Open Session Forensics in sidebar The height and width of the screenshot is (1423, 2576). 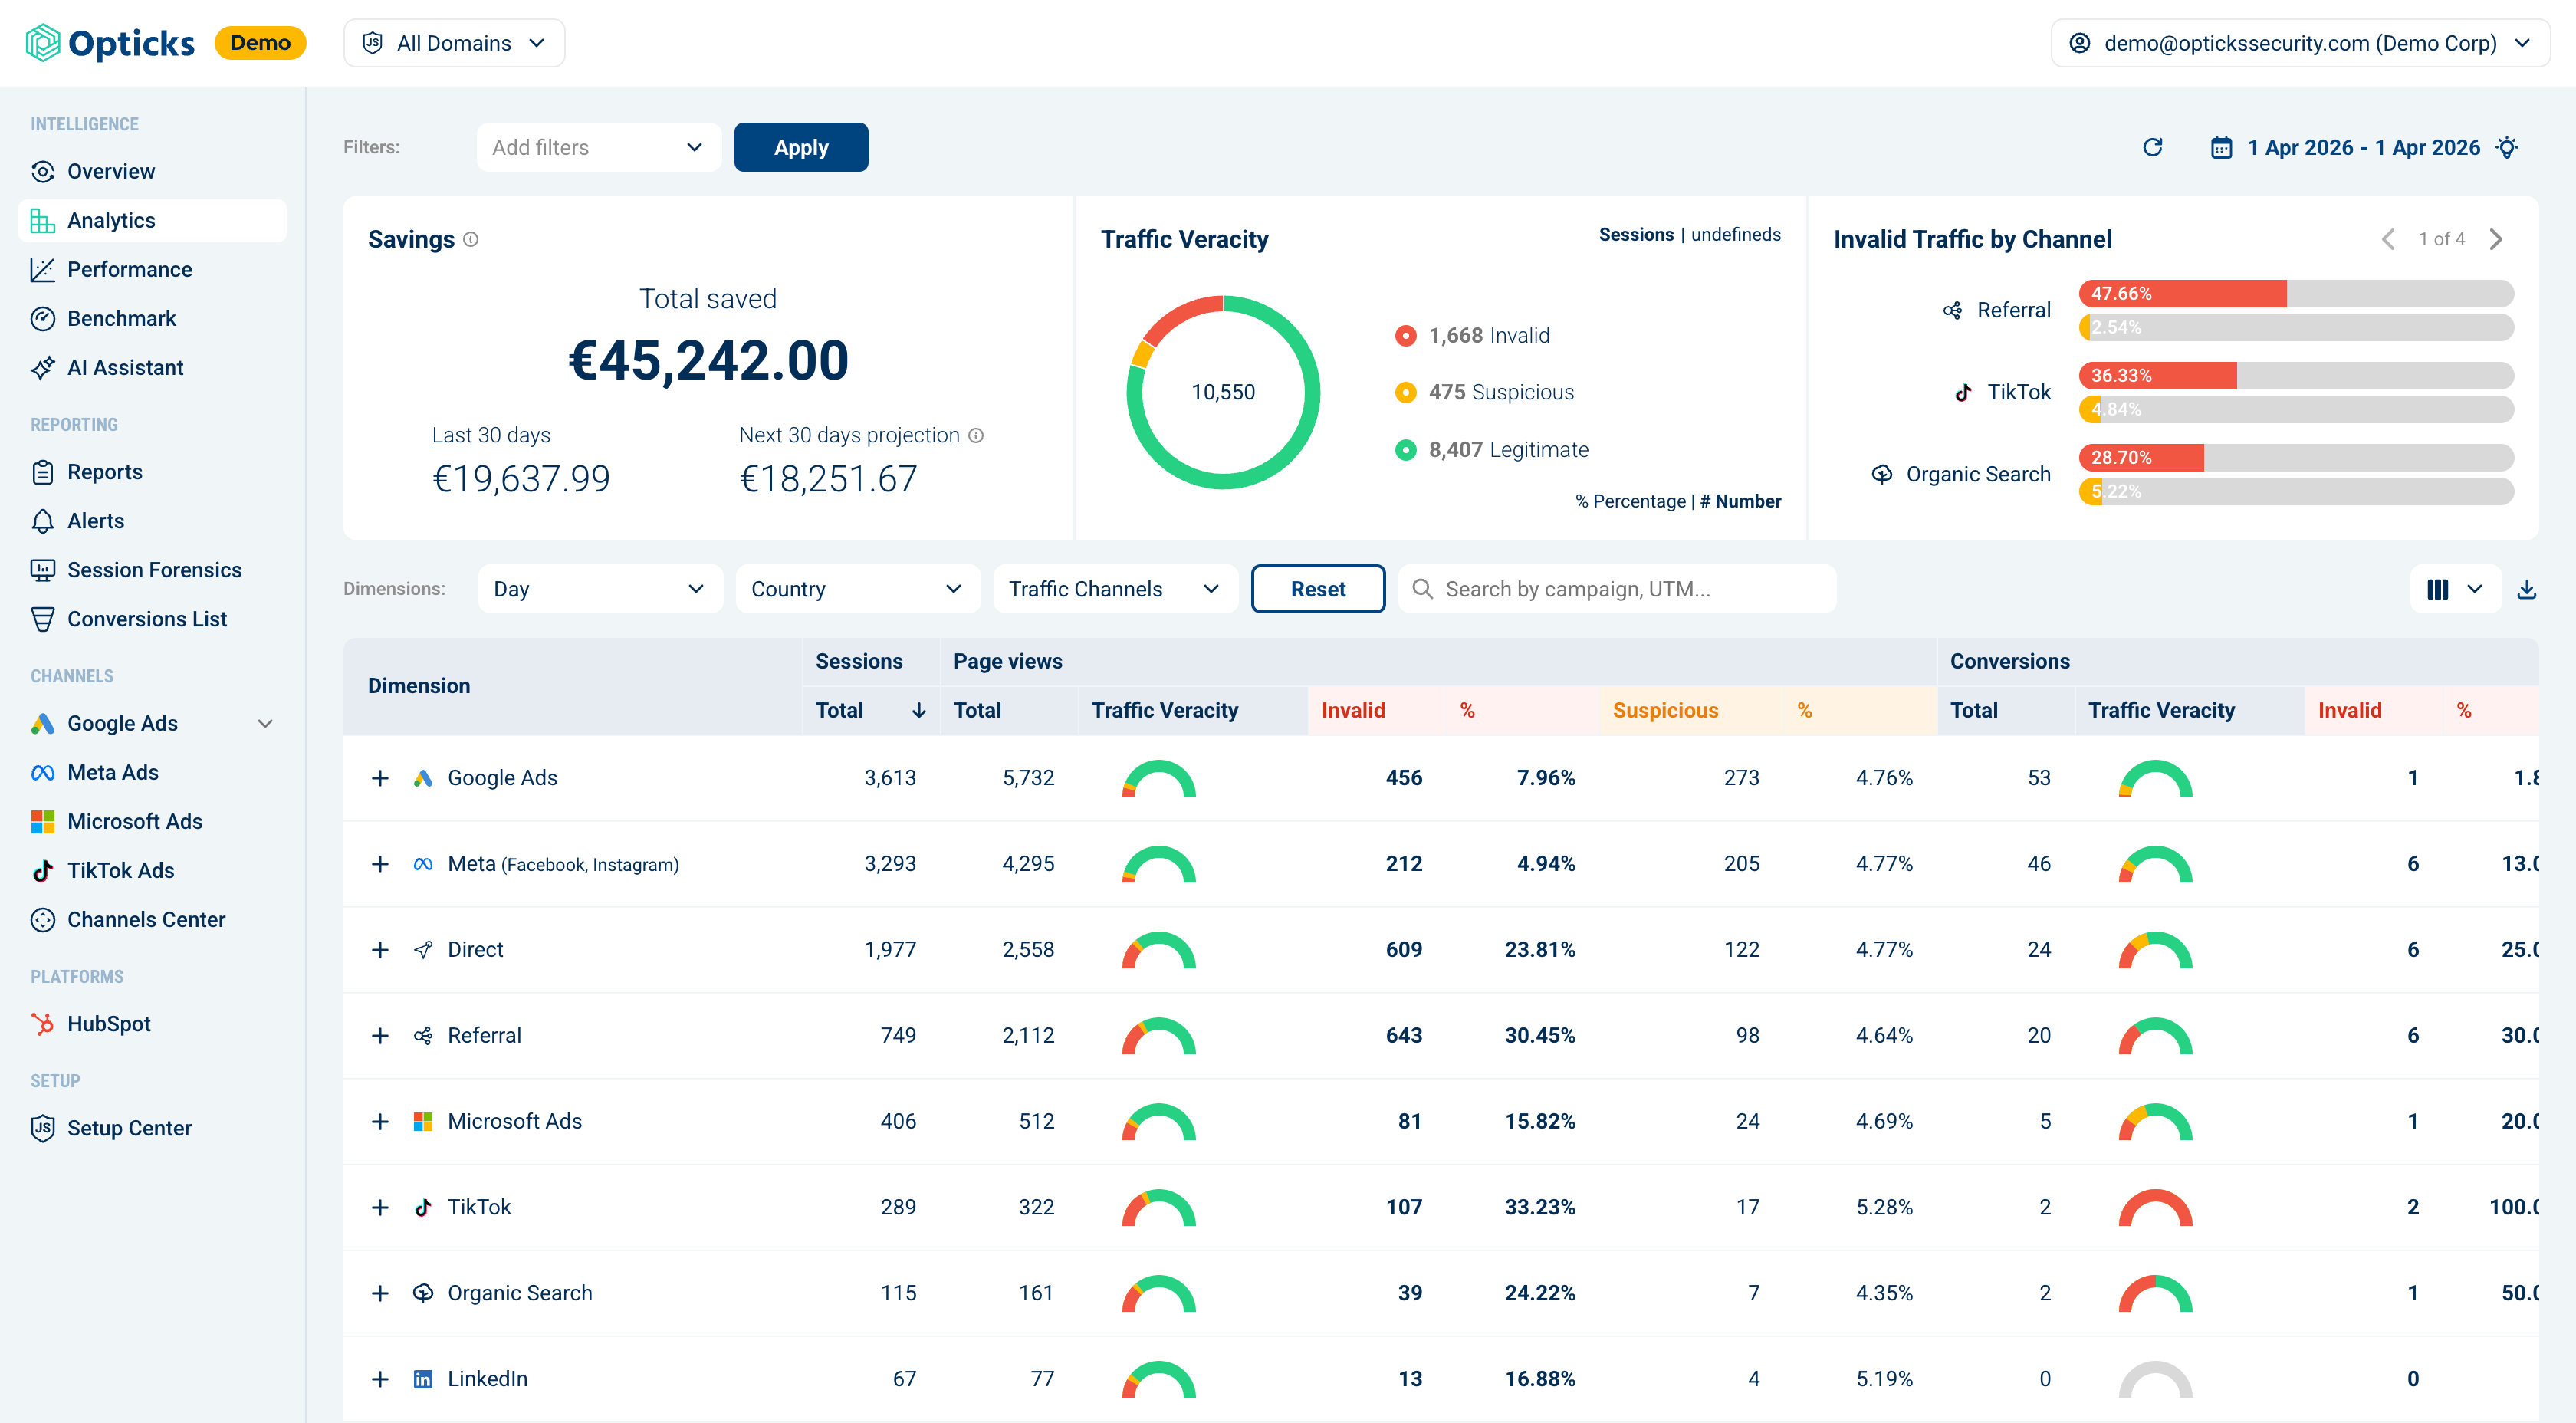point(154,570)
